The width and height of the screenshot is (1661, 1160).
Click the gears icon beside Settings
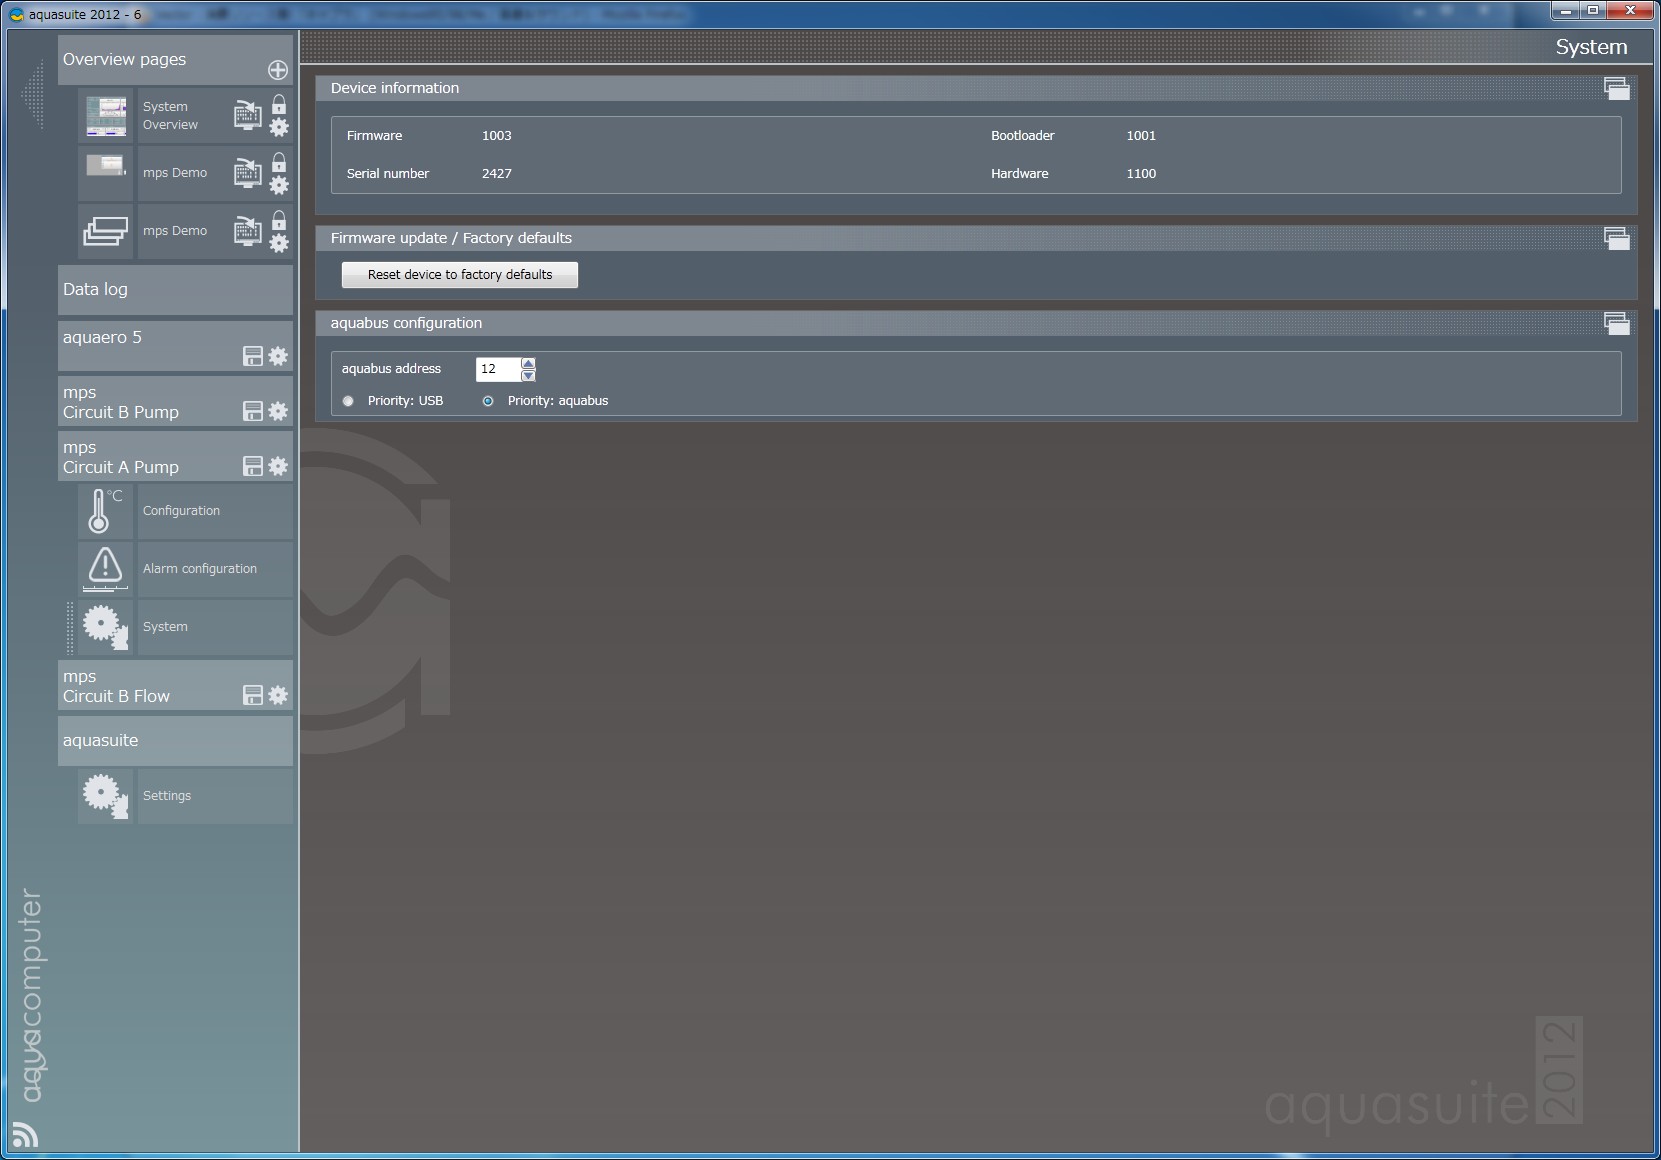[x=105, y=796]
